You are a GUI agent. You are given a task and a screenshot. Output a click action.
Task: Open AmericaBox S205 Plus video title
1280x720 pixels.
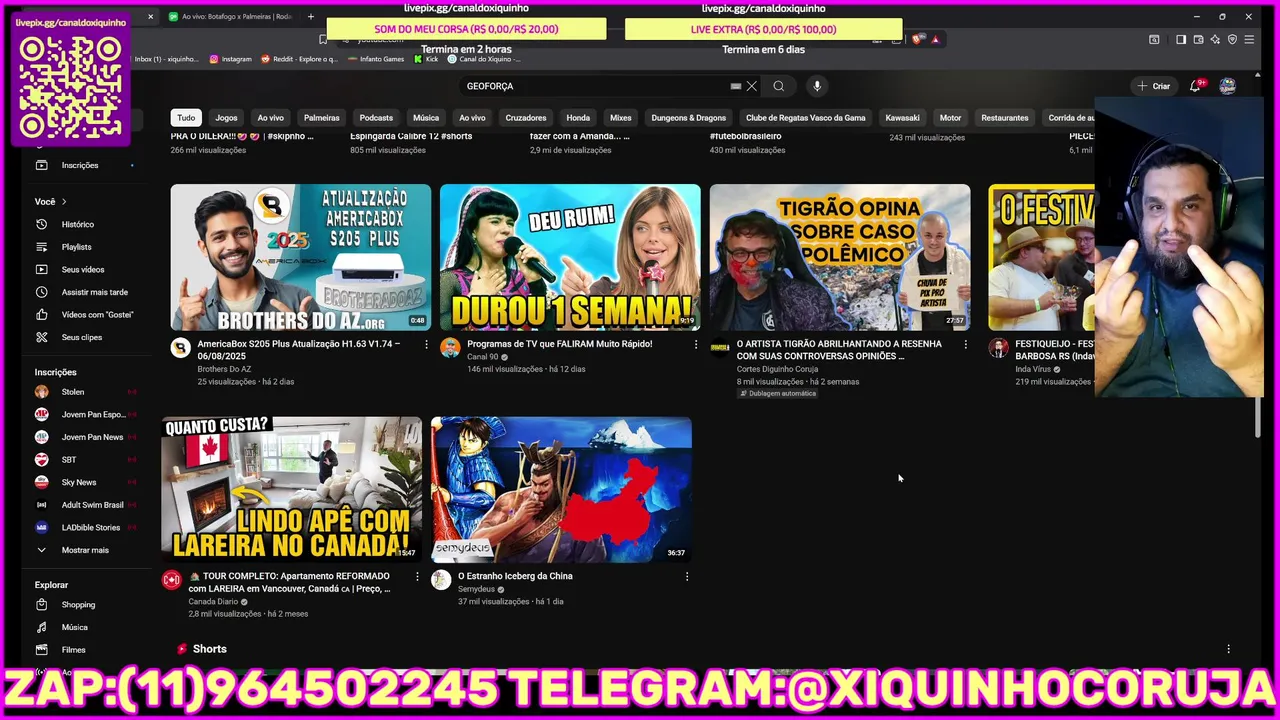click(x=298, y=349)
